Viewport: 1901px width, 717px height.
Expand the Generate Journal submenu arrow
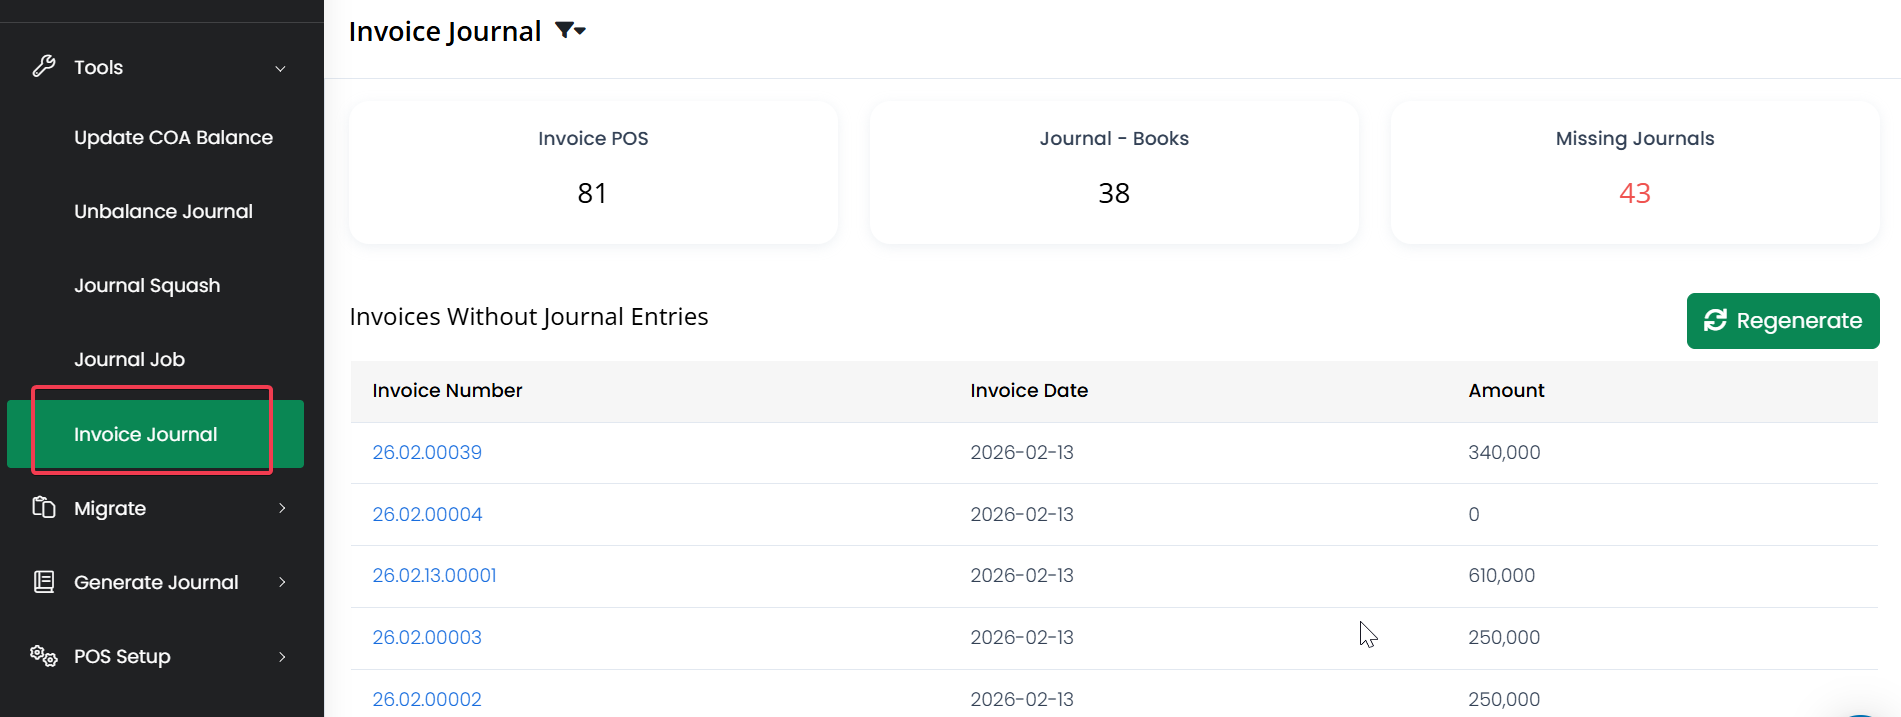point(282,582)
